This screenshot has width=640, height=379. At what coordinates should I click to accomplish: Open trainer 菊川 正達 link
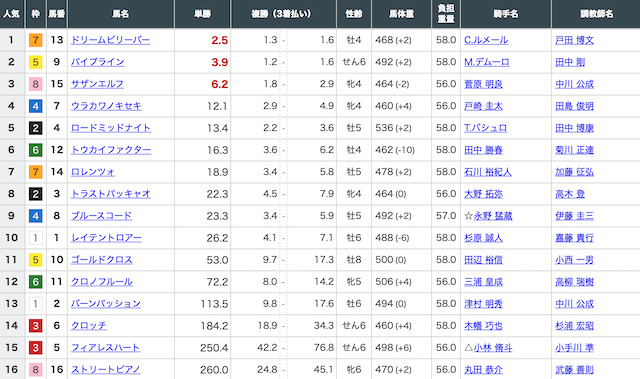pyautogui.click(x=574, y=150)
